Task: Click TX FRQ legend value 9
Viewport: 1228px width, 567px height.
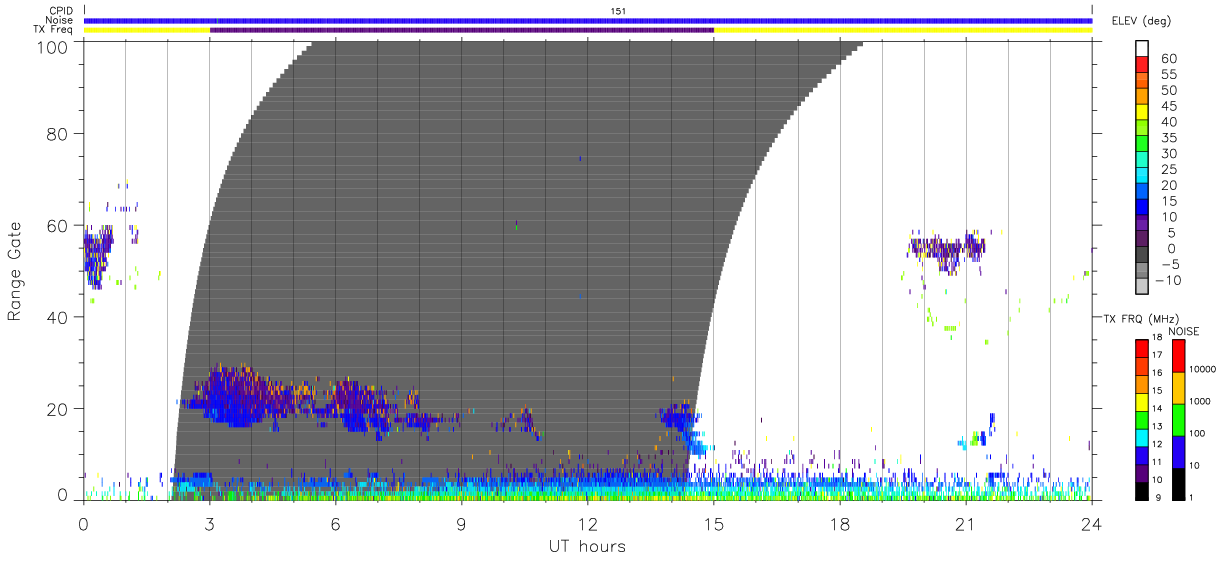Action: coord(1156,496)
